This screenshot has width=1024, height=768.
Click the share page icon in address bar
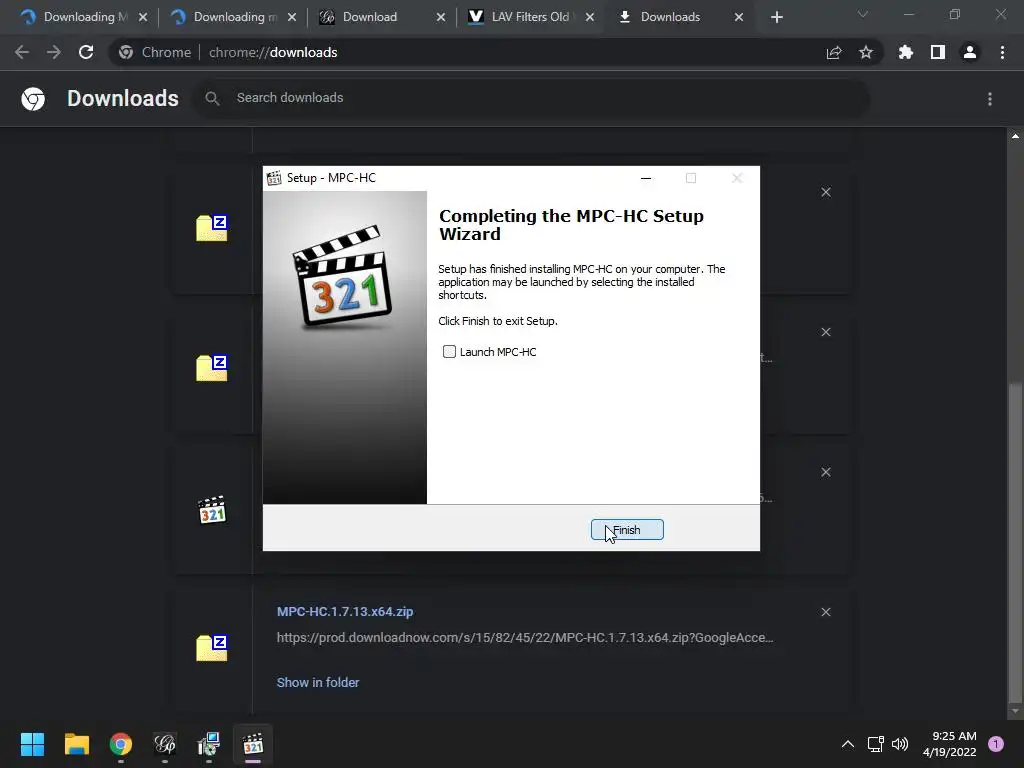pos(834,52)
